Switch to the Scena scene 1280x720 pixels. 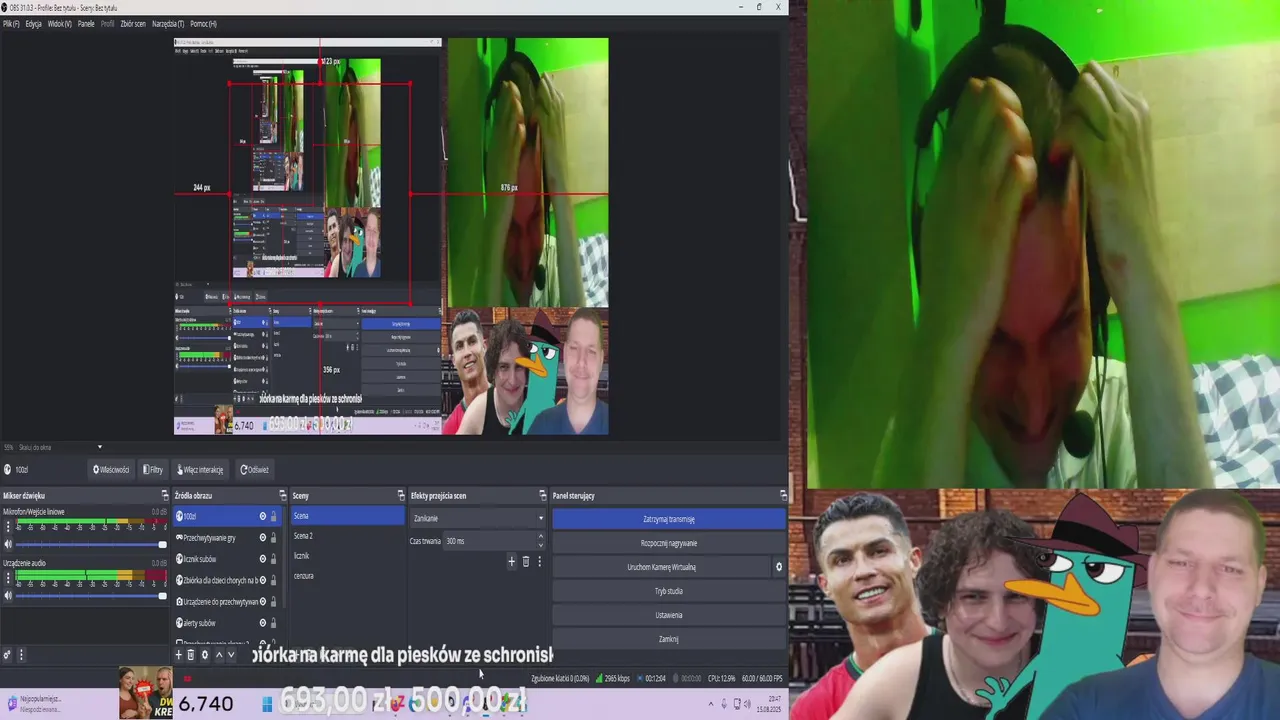(348, 516)
